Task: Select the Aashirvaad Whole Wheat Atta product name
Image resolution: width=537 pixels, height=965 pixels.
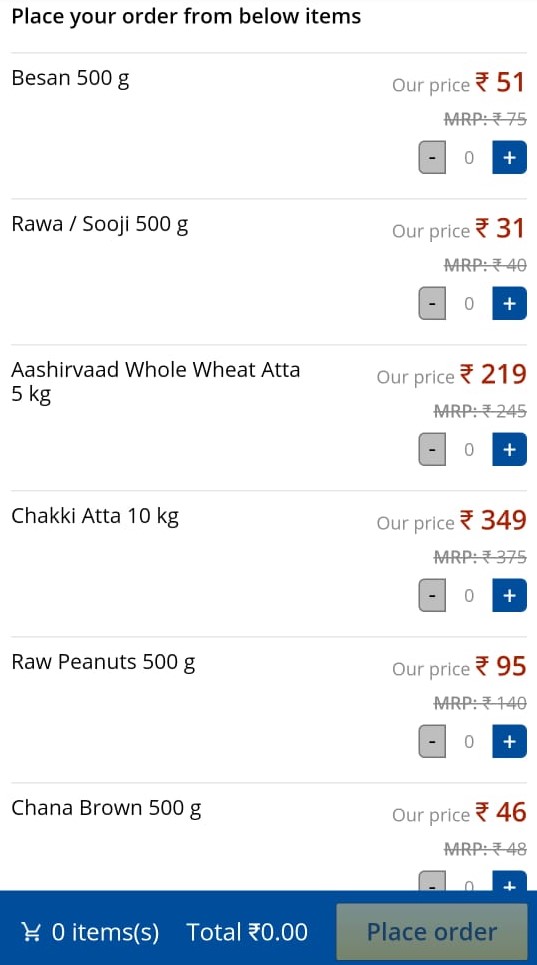Action: point(156,382)
